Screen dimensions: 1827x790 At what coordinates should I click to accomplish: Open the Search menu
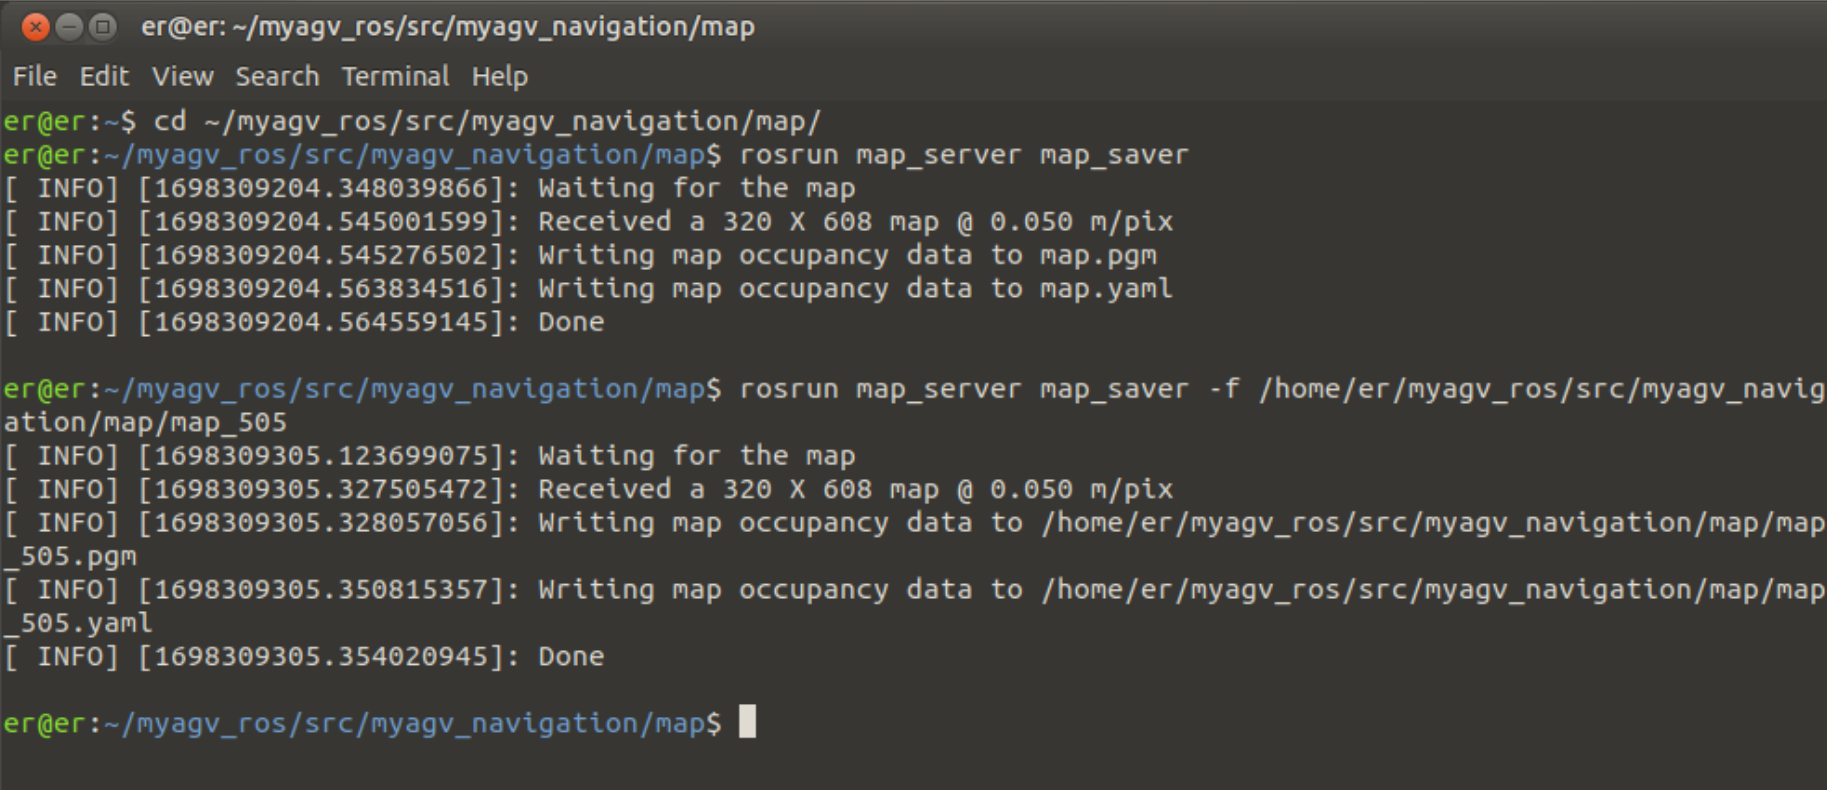[x=277, y=76]
